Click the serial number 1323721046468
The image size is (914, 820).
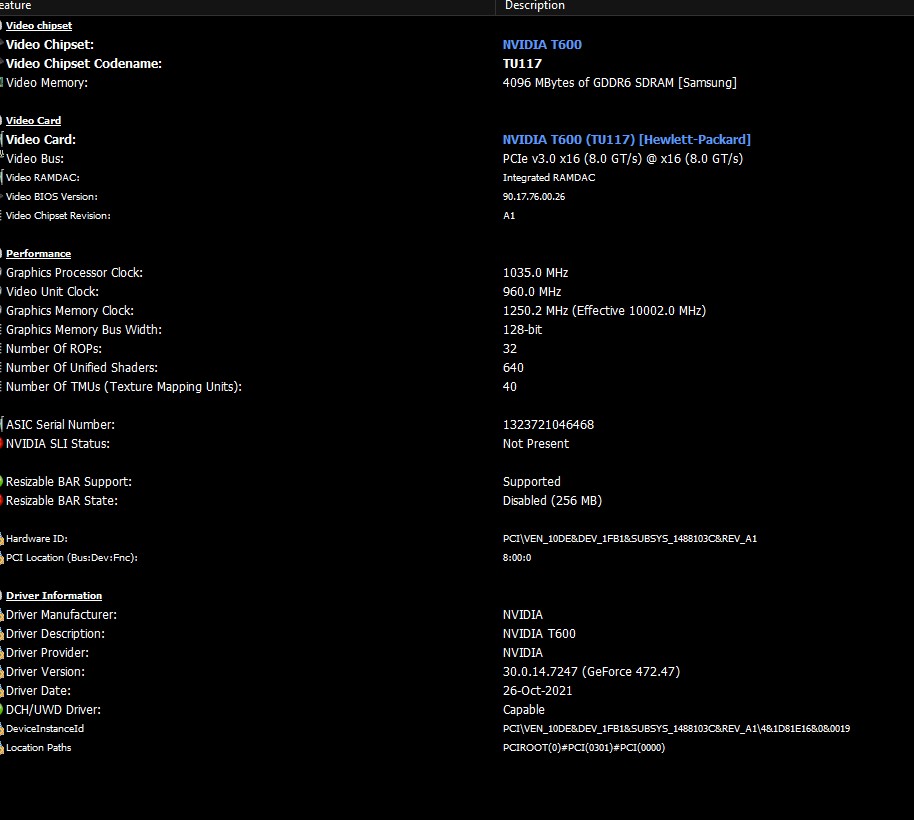548,425
